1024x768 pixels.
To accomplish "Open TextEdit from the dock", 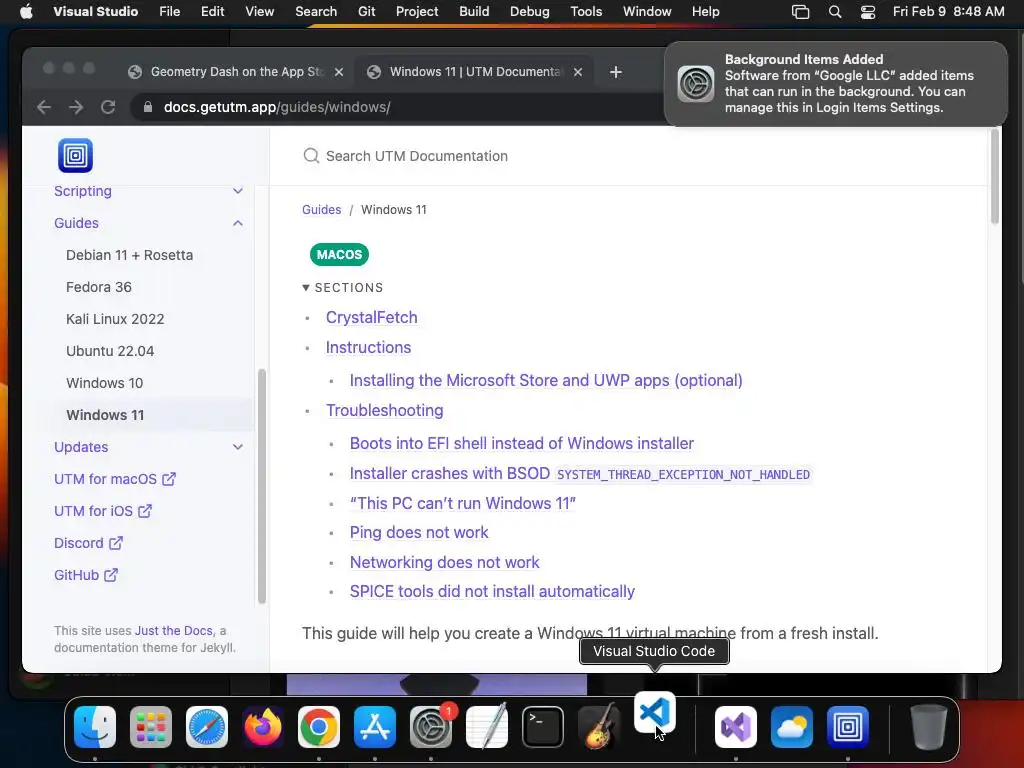I will (487, 726).
